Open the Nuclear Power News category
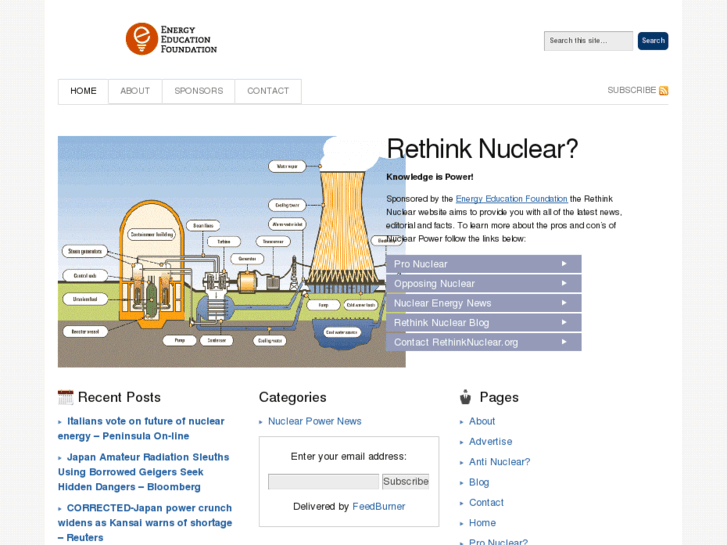 point(314,421)
